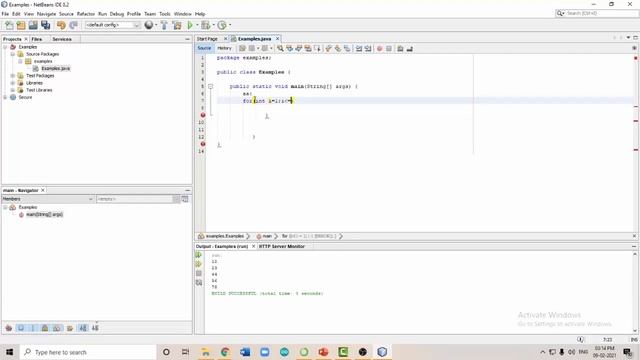Click the New Project toolbar icon
Screen dimensions: 640x360
21,25
